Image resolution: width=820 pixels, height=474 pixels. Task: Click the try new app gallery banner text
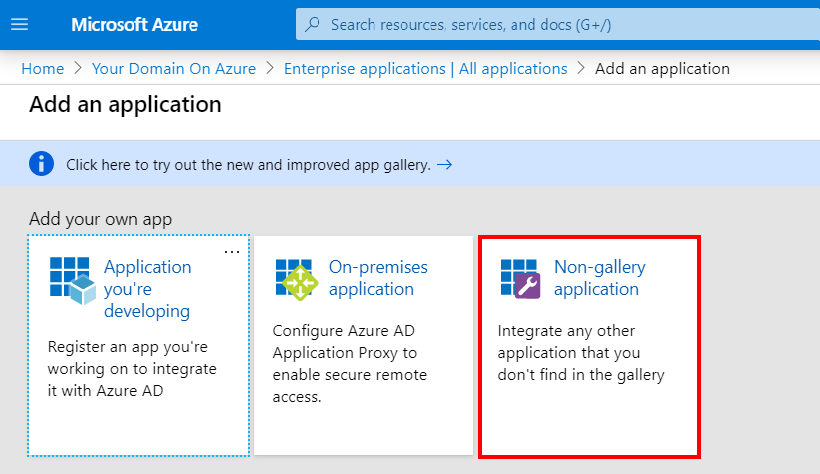(248, 165)
